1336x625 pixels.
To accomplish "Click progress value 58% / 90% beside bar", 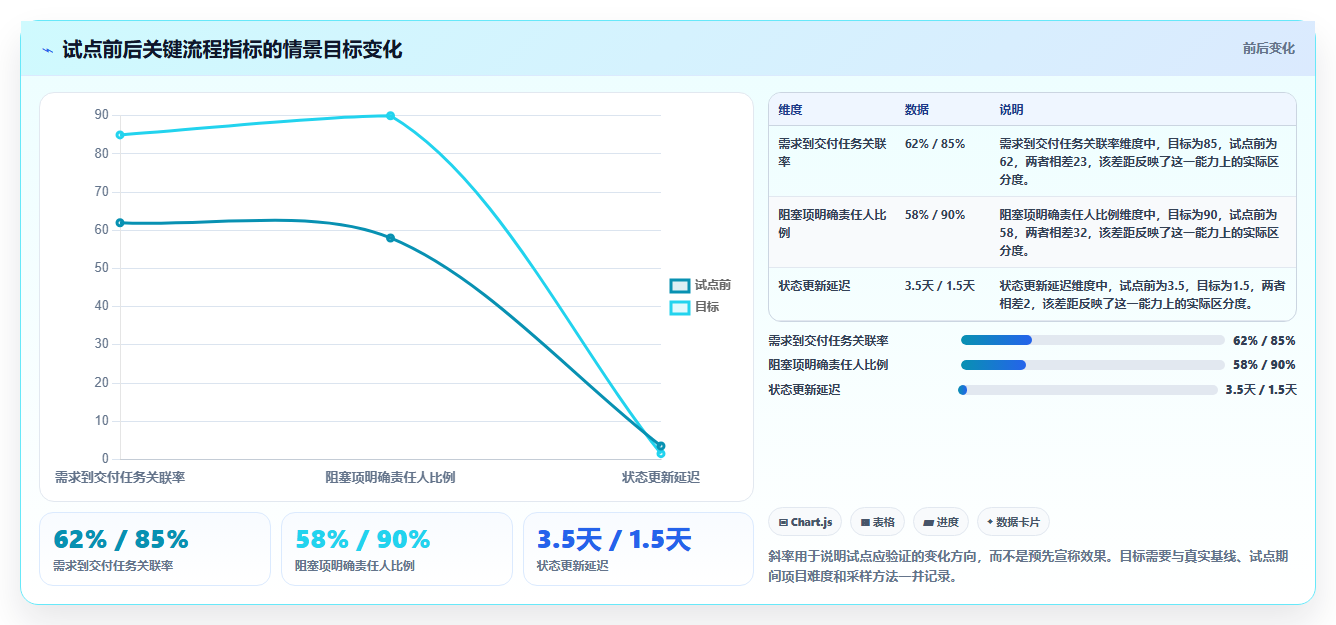I will [1264, 365].
